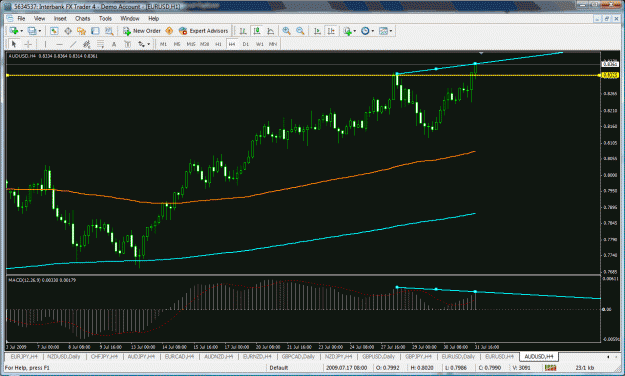625x376 pixels.
Task: Switch timeframe to H1
Action: point(218,44)
